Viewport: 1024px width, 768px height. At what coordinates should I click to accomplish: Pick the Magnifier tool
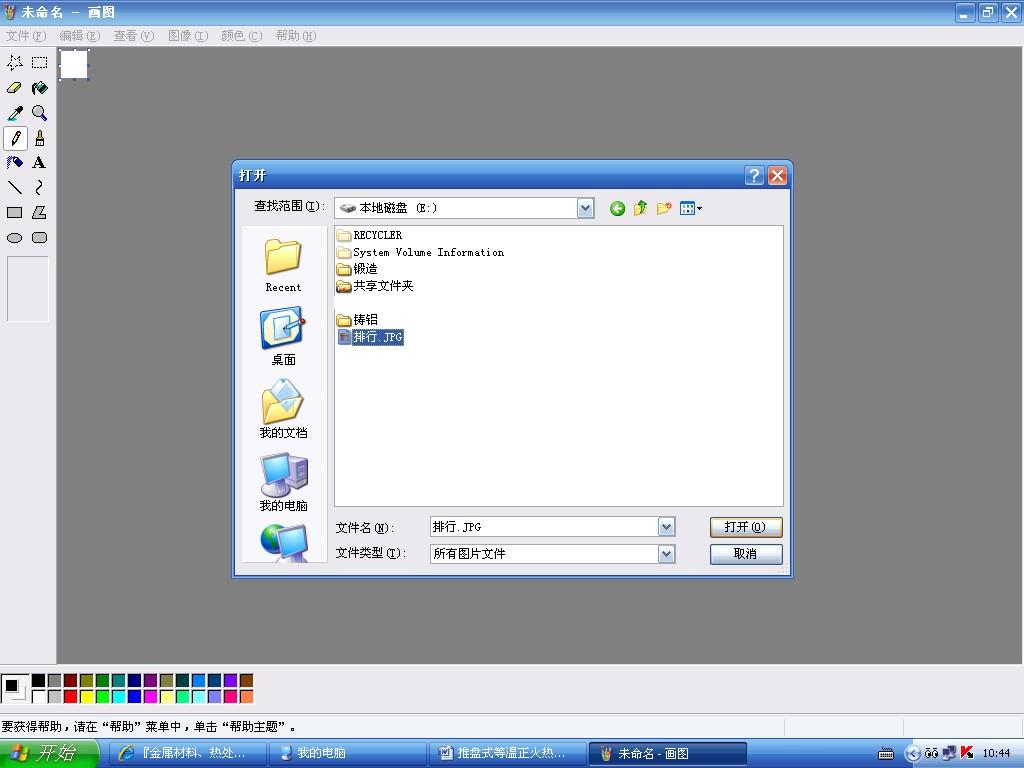click(x=39, y=112)
